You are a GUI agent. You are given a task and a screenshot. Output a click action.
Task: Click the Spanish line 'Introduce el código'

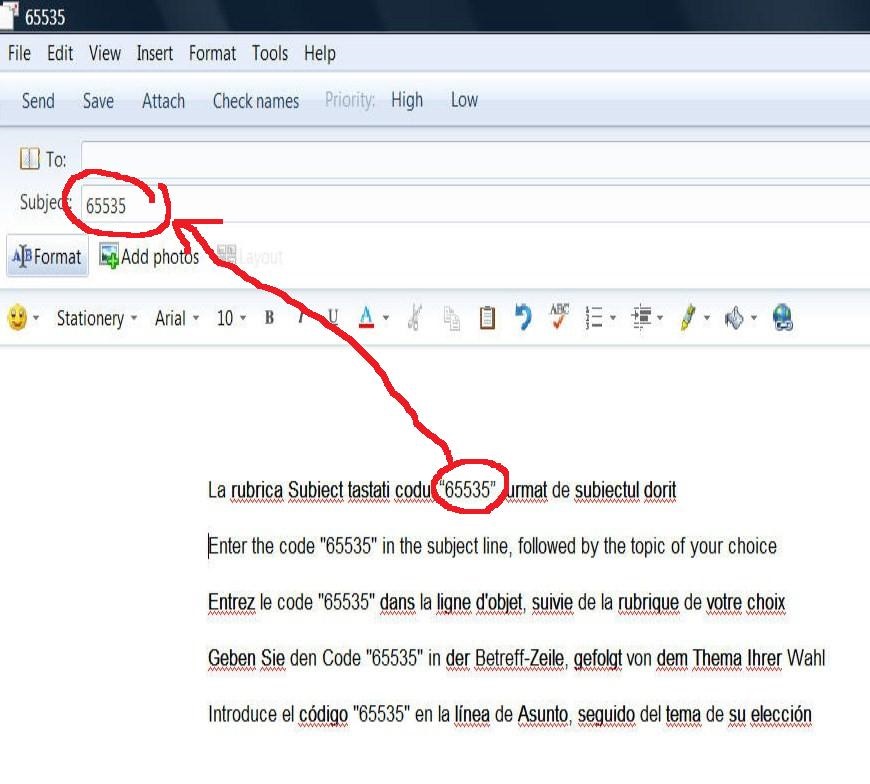pos(510,715)
